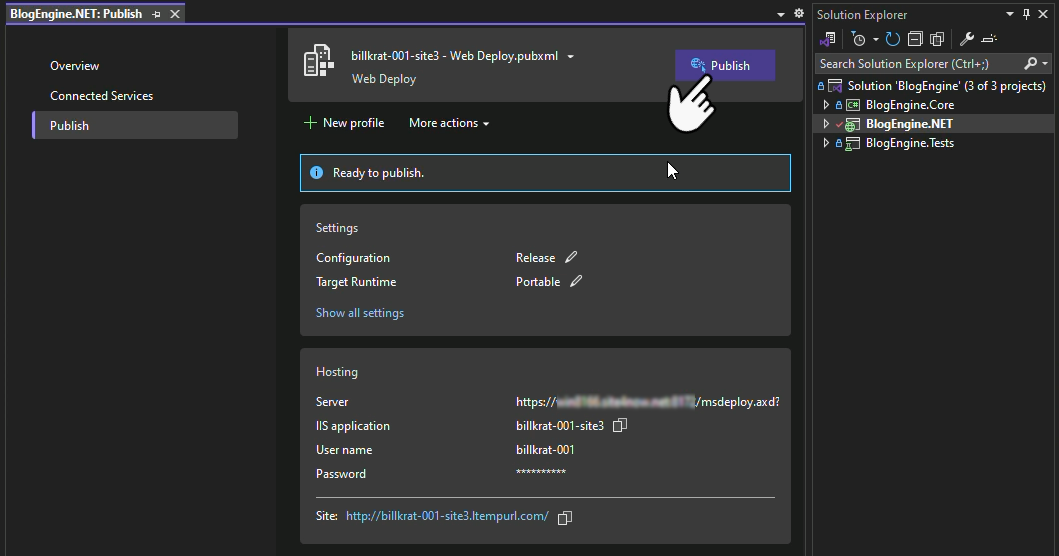This screenshot has width=1059, height=556.
Task: Expand the BlogEngine.NET project node
Action: (x=825, y=124)
